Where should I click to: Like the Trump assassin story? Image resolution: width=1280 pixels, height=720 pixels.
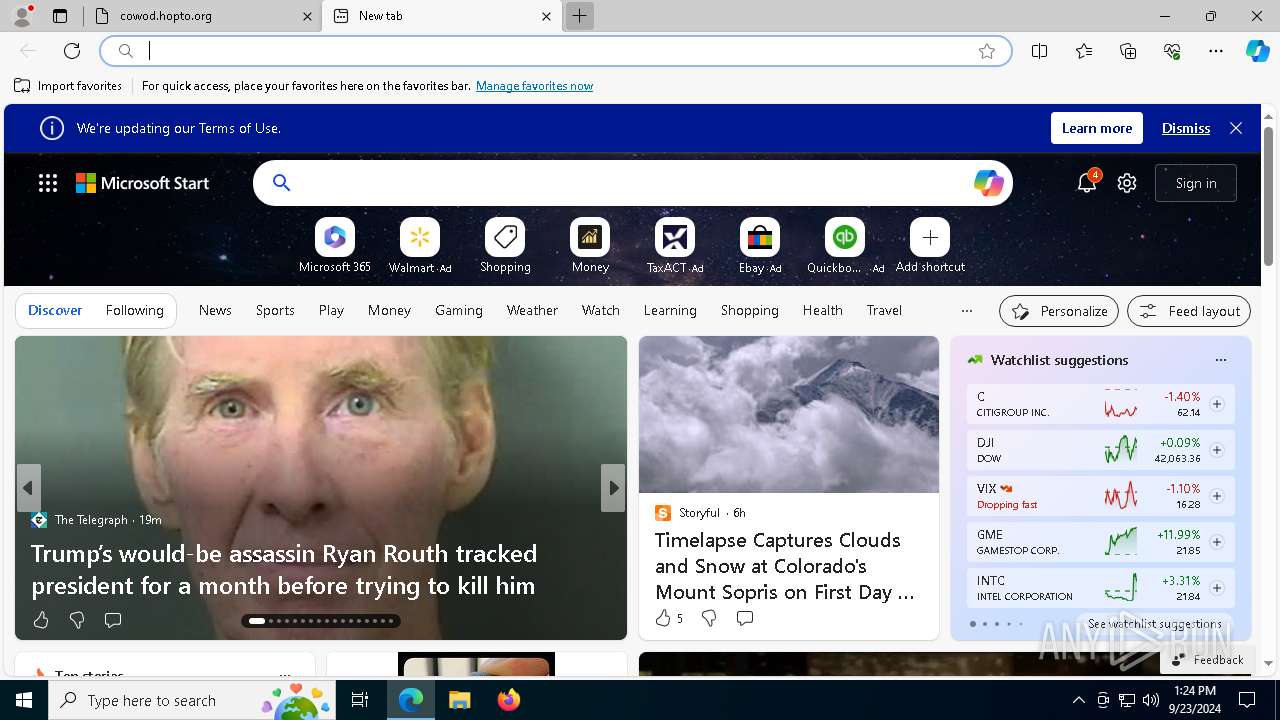click(41, 620)
